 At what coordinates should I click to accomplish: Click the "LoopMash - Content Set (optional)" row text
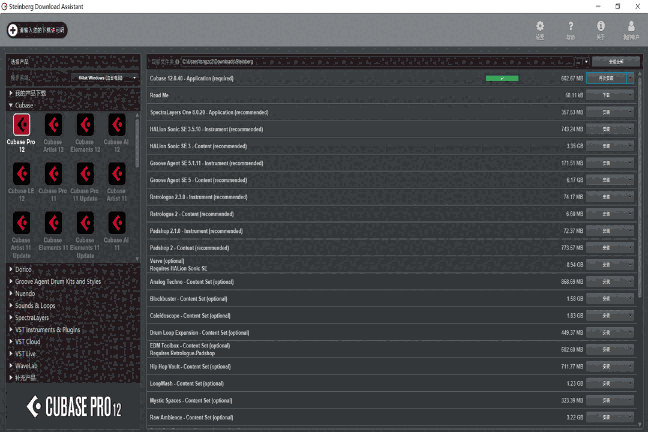pyautogui.click(x=187, y=383)
